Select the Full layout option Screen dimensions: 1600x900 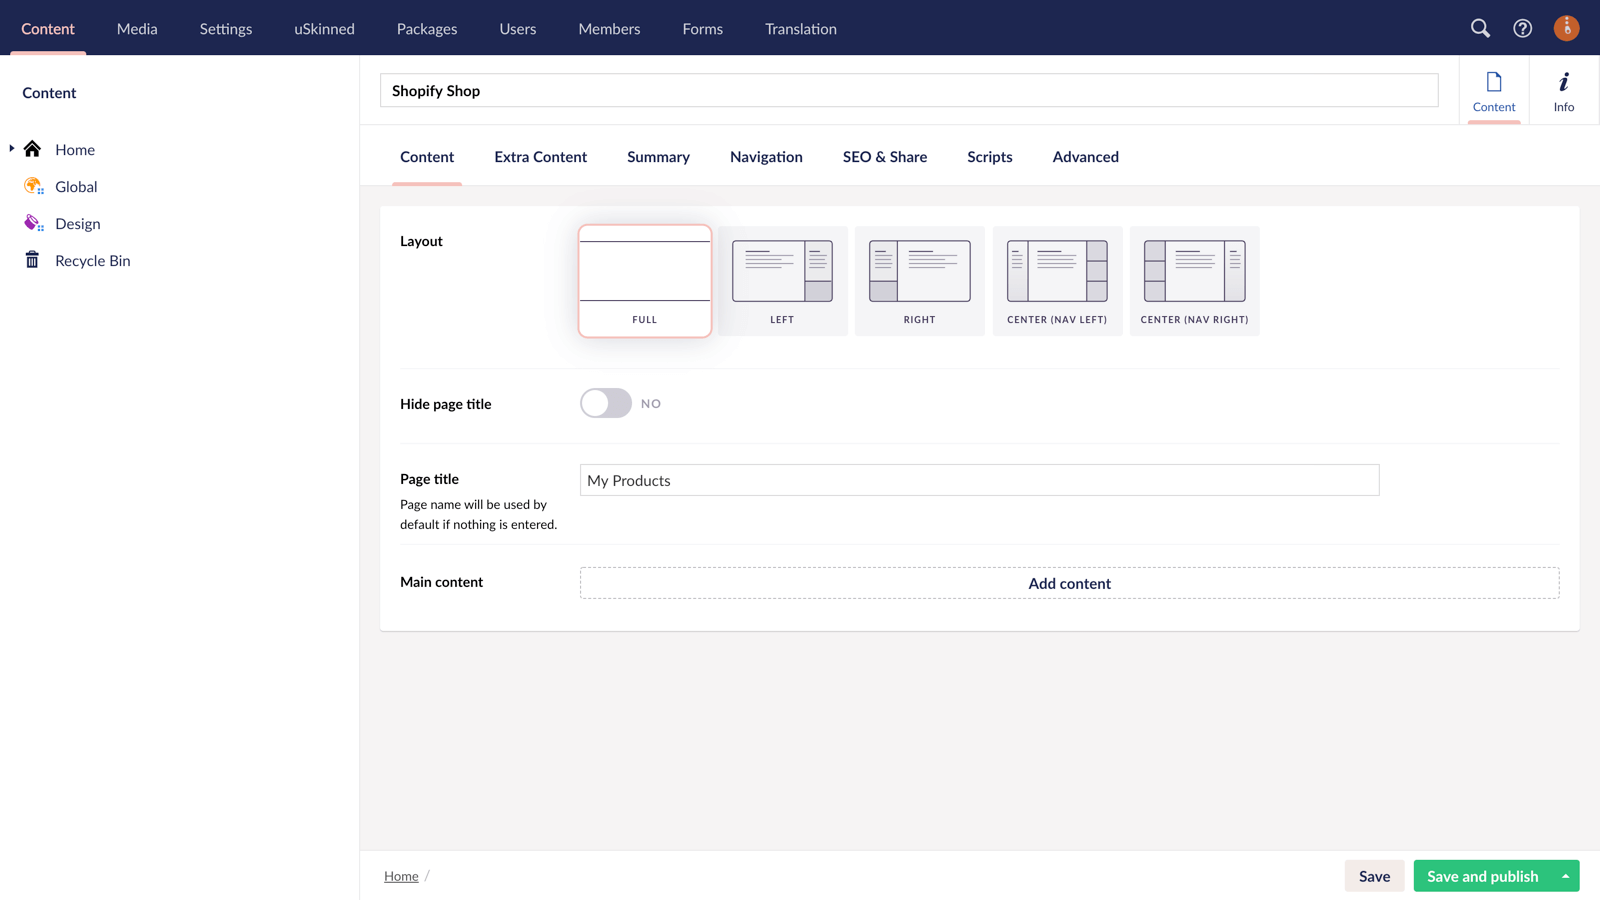645,281
